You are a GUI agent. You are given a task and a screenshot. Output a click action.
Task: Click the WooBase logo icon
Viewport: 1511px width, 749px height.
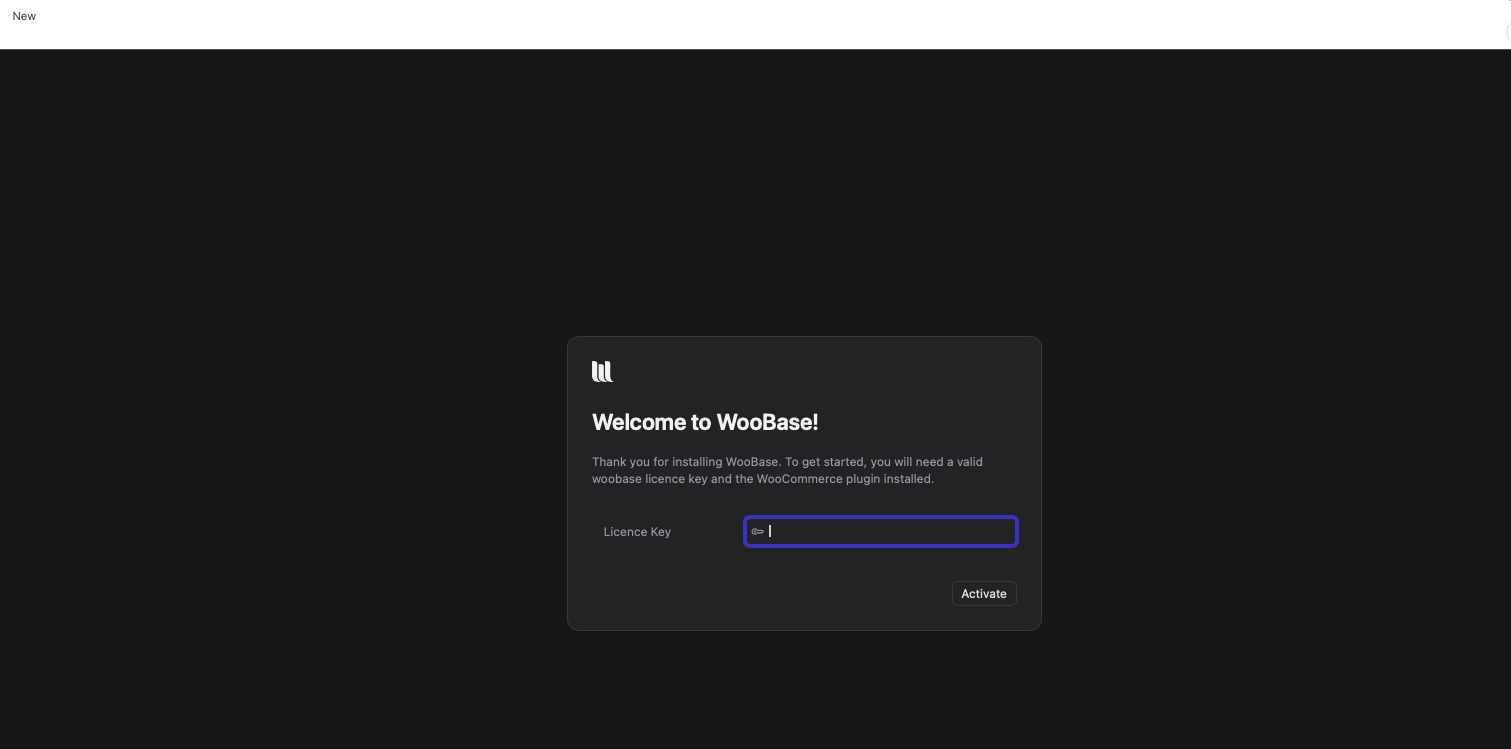click(602, 372)
